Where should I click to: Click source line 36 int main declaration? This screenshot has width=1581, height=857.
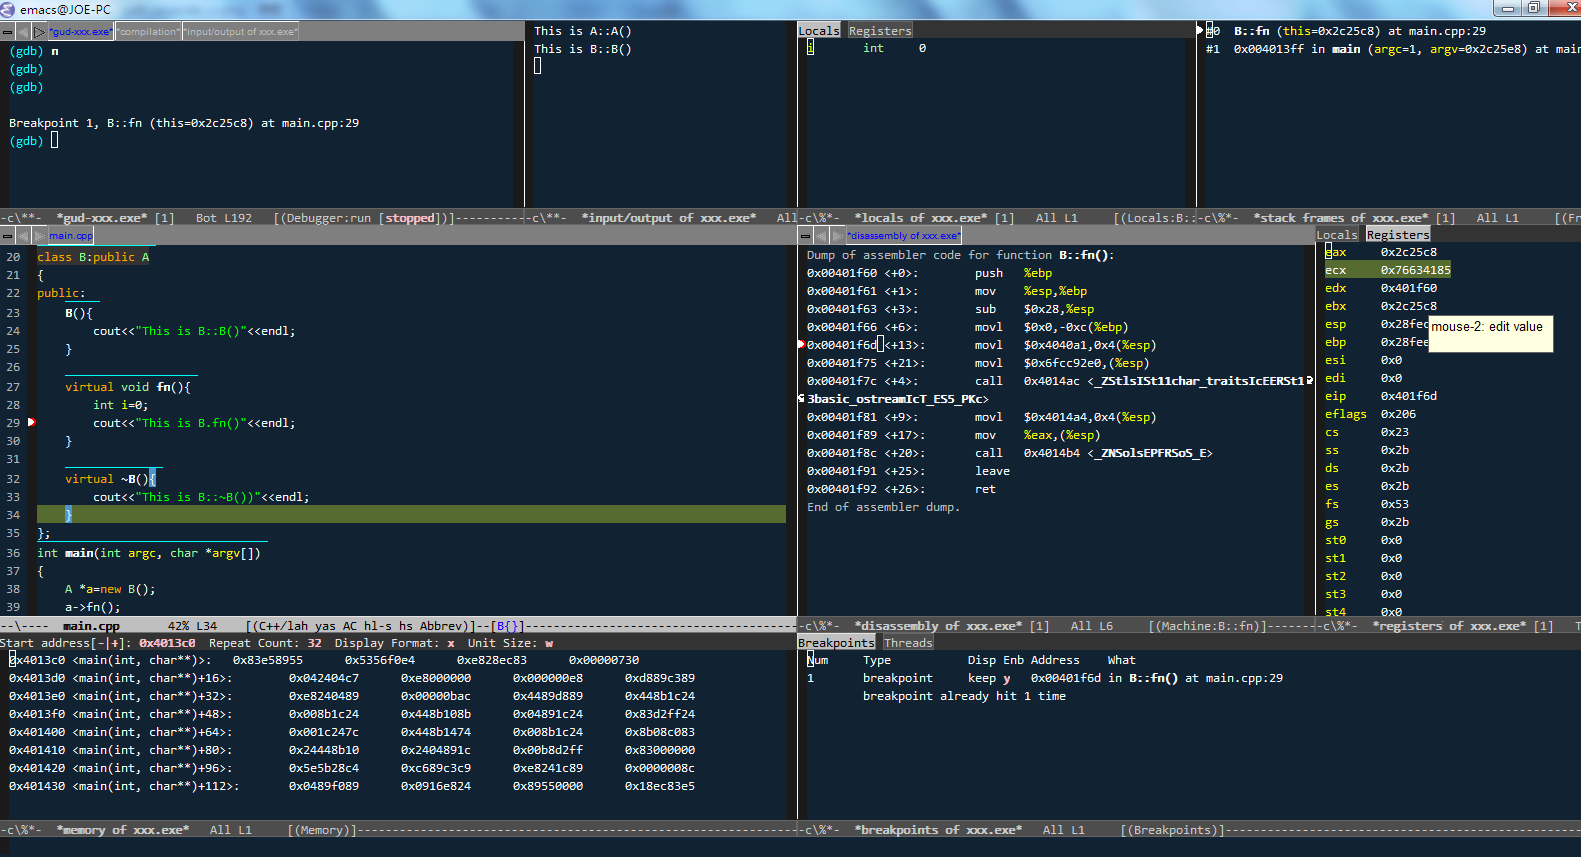(x=148, y=553)
